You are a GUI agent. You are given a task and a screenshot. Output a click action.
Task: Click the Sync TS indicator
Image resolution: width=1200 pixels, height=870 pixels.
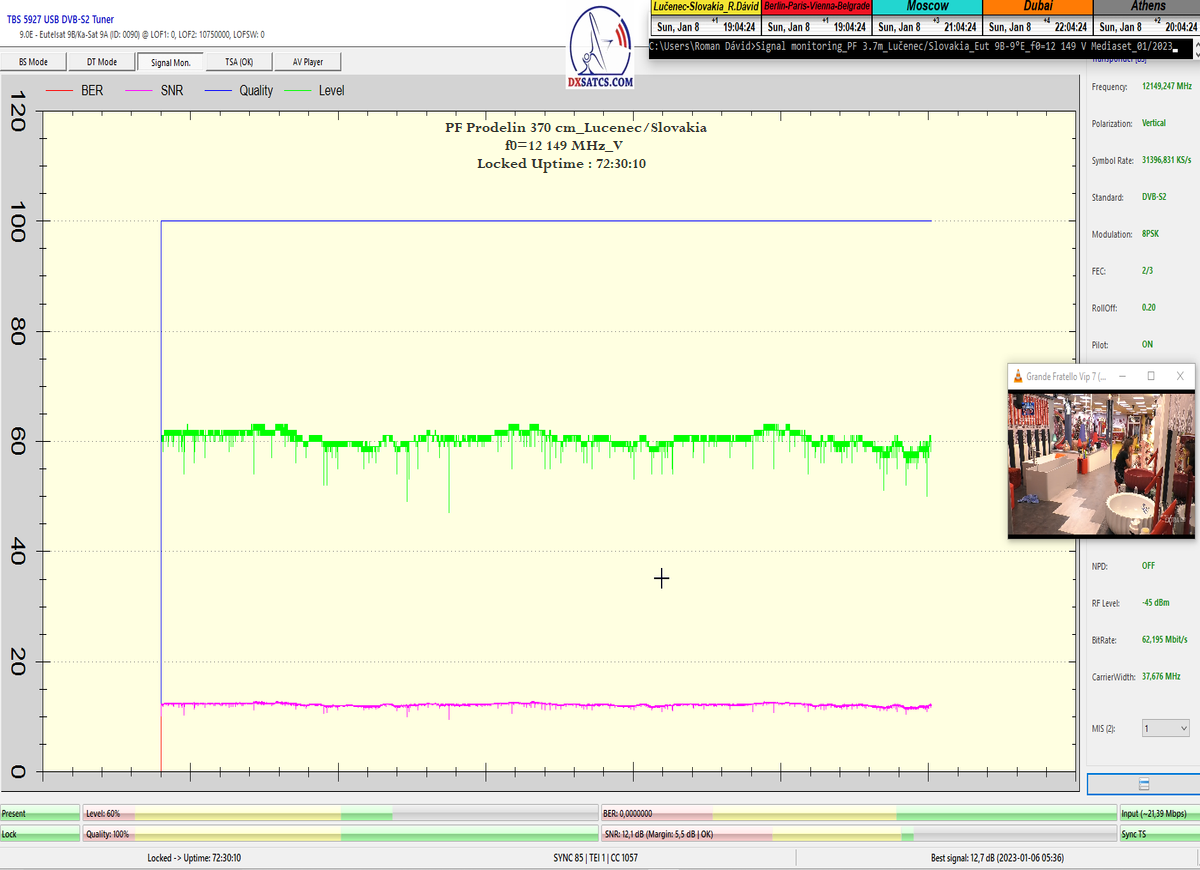click(x=1157, y=834)
